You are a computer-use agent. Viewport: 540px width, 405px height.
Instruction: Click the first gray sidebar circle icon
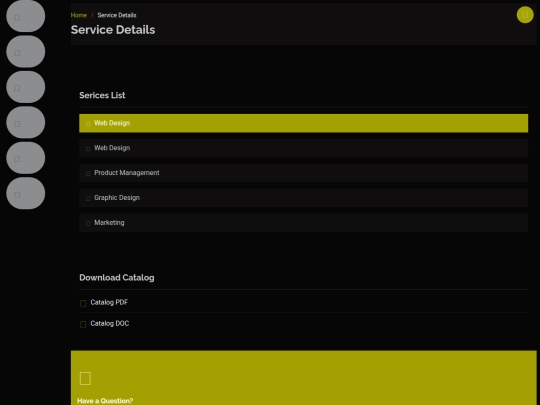point(25,16)
